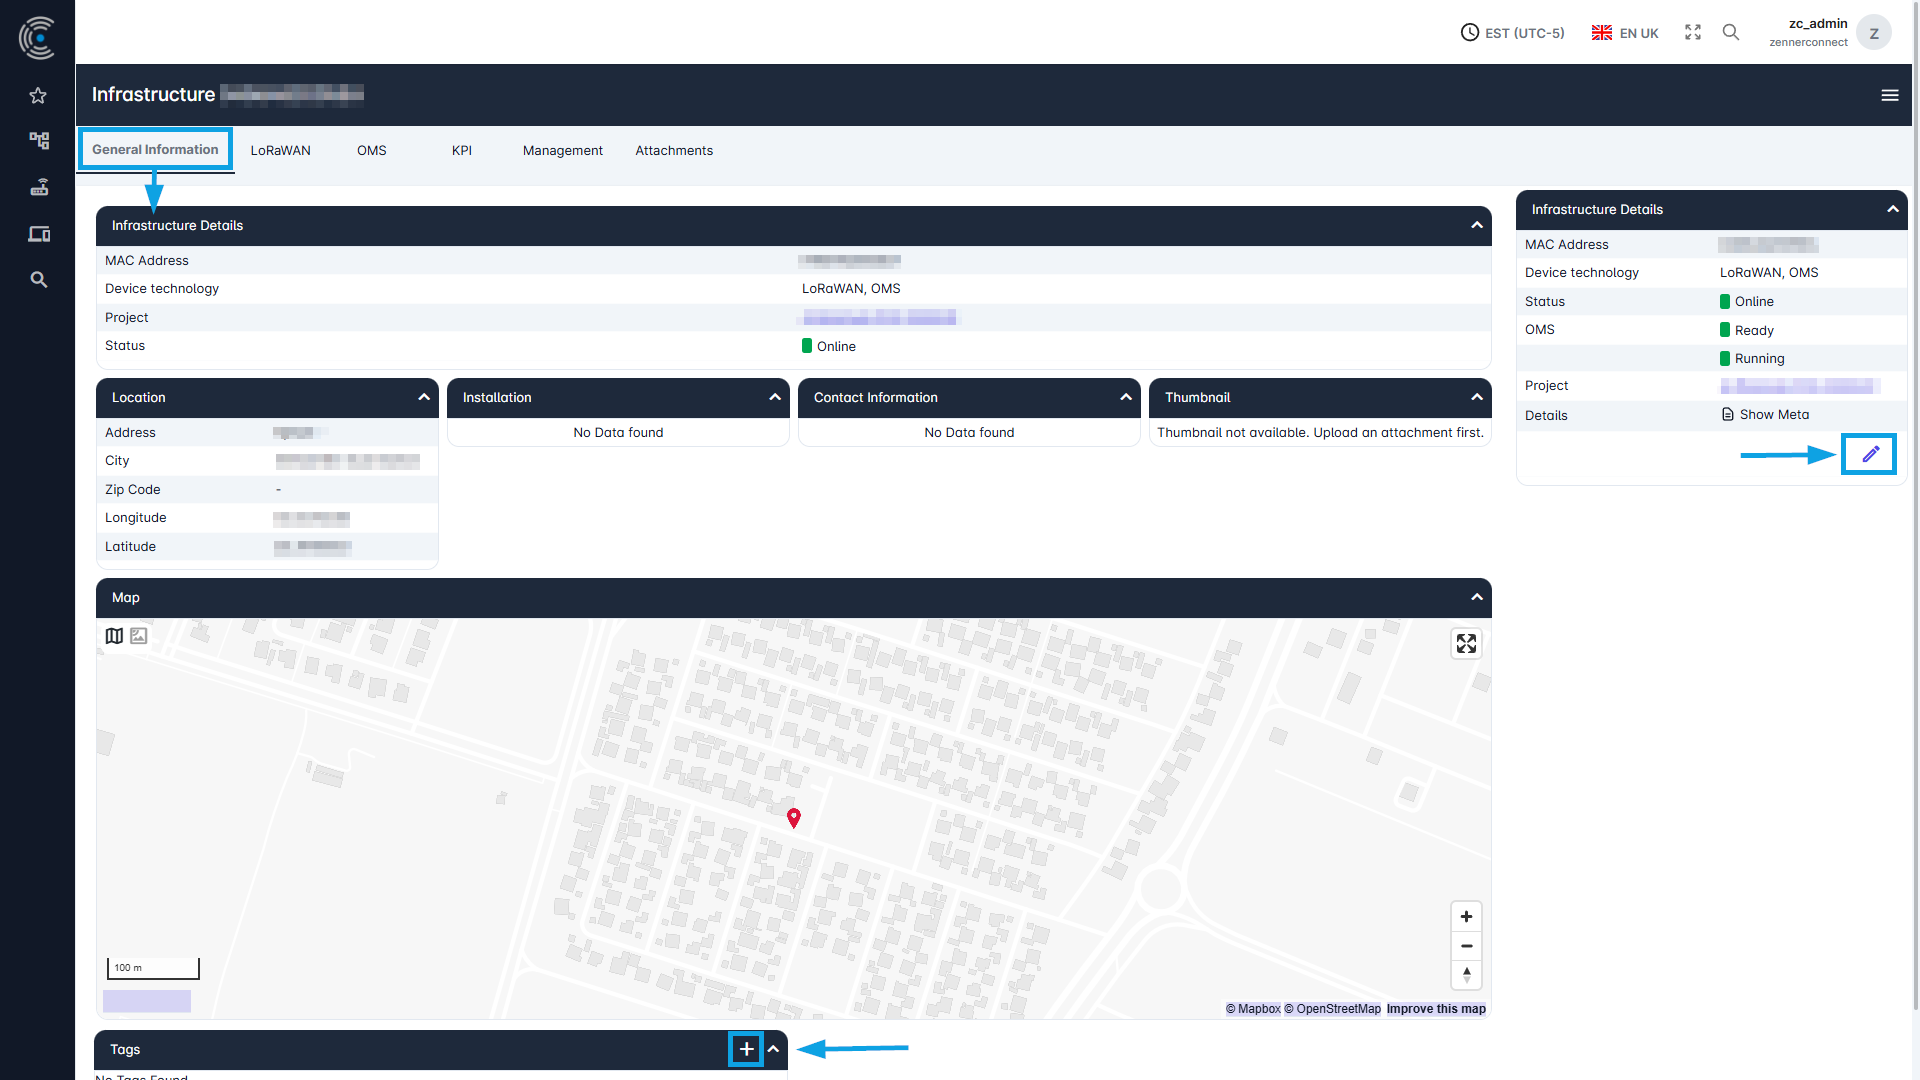Enter fullscreen using the top bar expand icon

[1692, 32]
